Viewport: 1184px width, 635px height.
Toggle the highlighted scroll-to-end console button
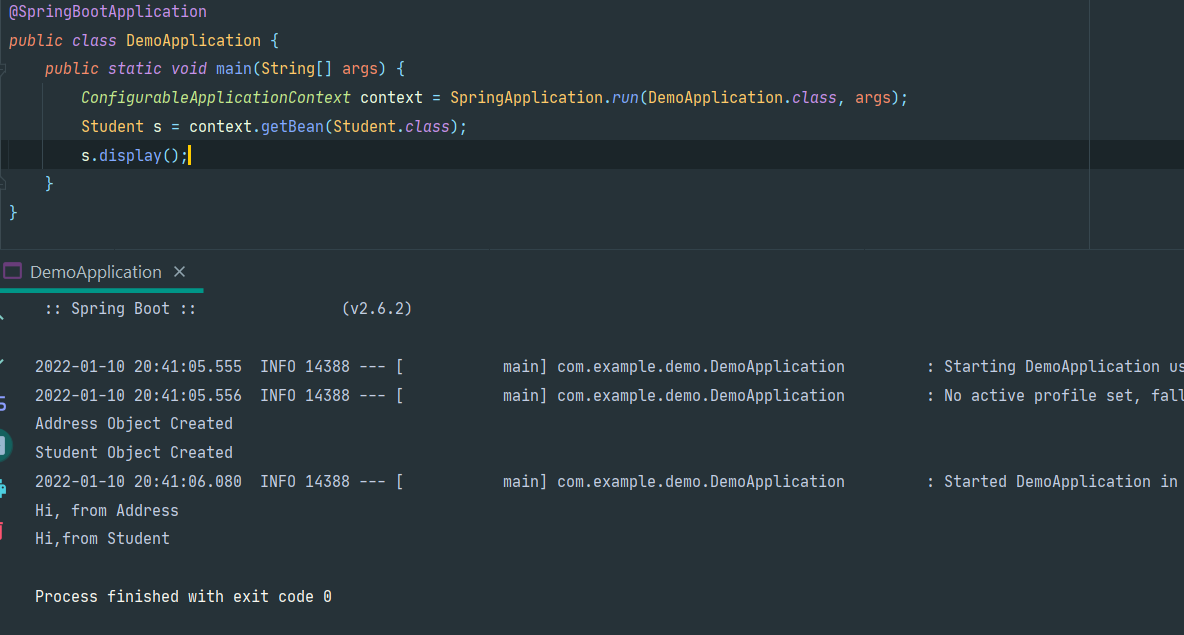(4, 446)
